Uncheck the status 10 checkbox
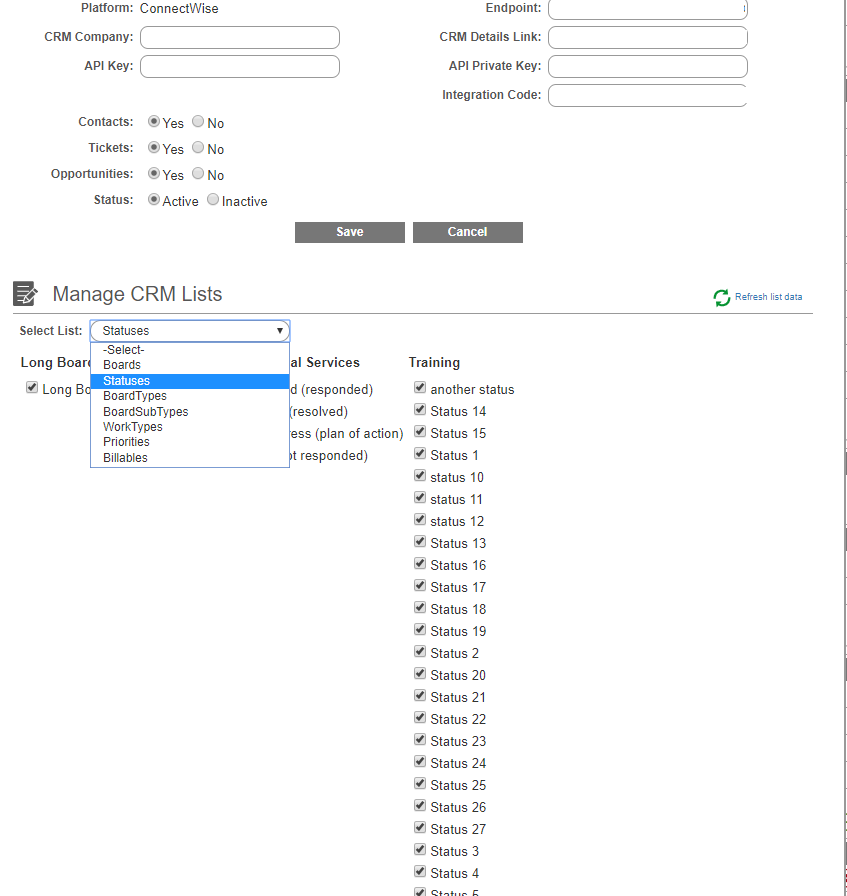Image resolution: width=847 pixels, height=896 pixels. pos(420,475)
